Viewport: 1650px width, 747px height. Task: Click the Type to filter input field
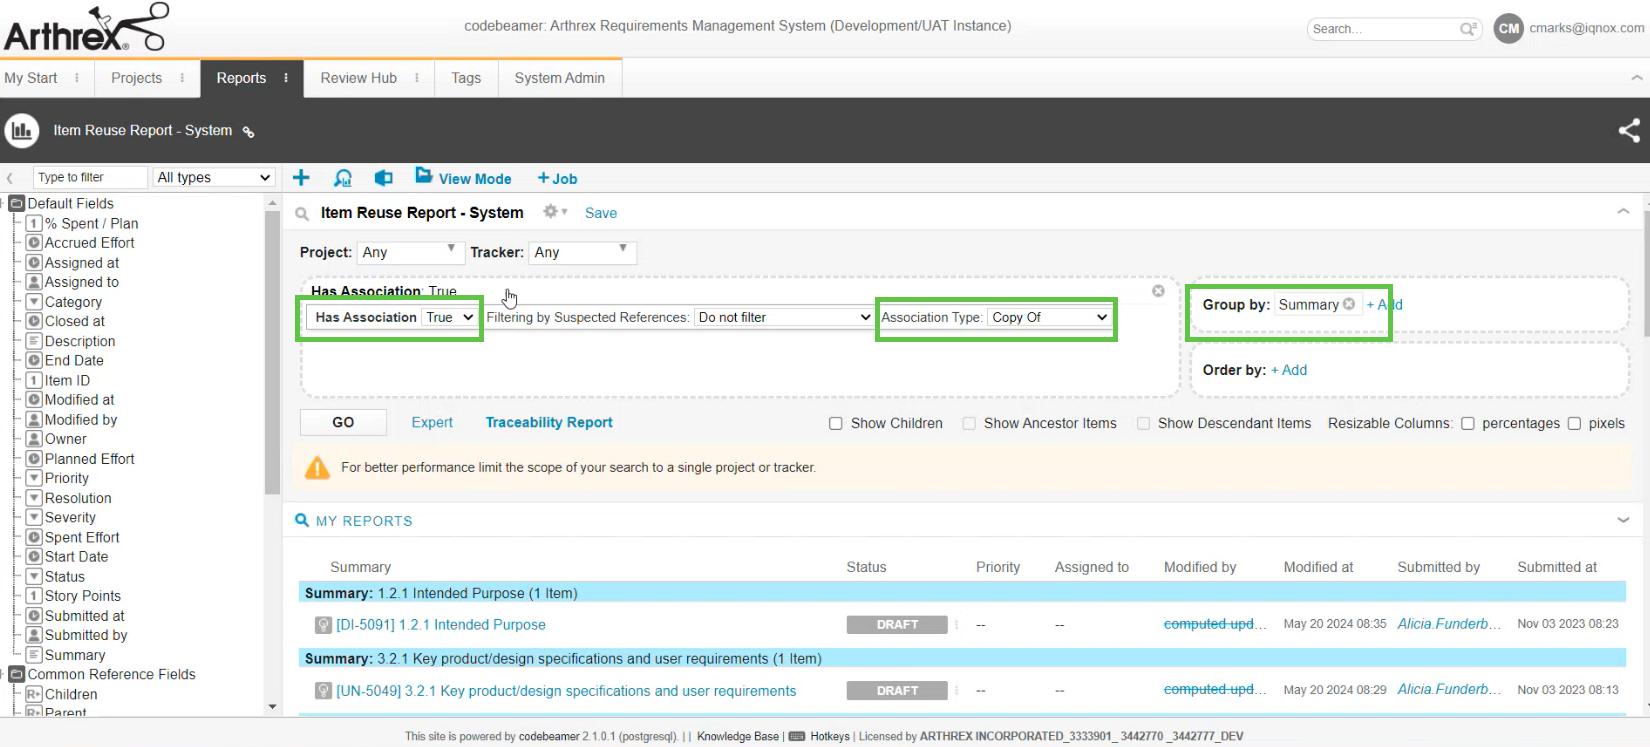point(89,177)
